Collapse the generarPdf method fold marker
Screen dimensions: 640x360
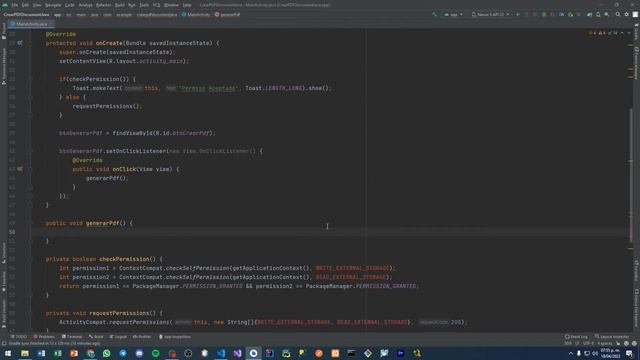[x=30, y=223]
